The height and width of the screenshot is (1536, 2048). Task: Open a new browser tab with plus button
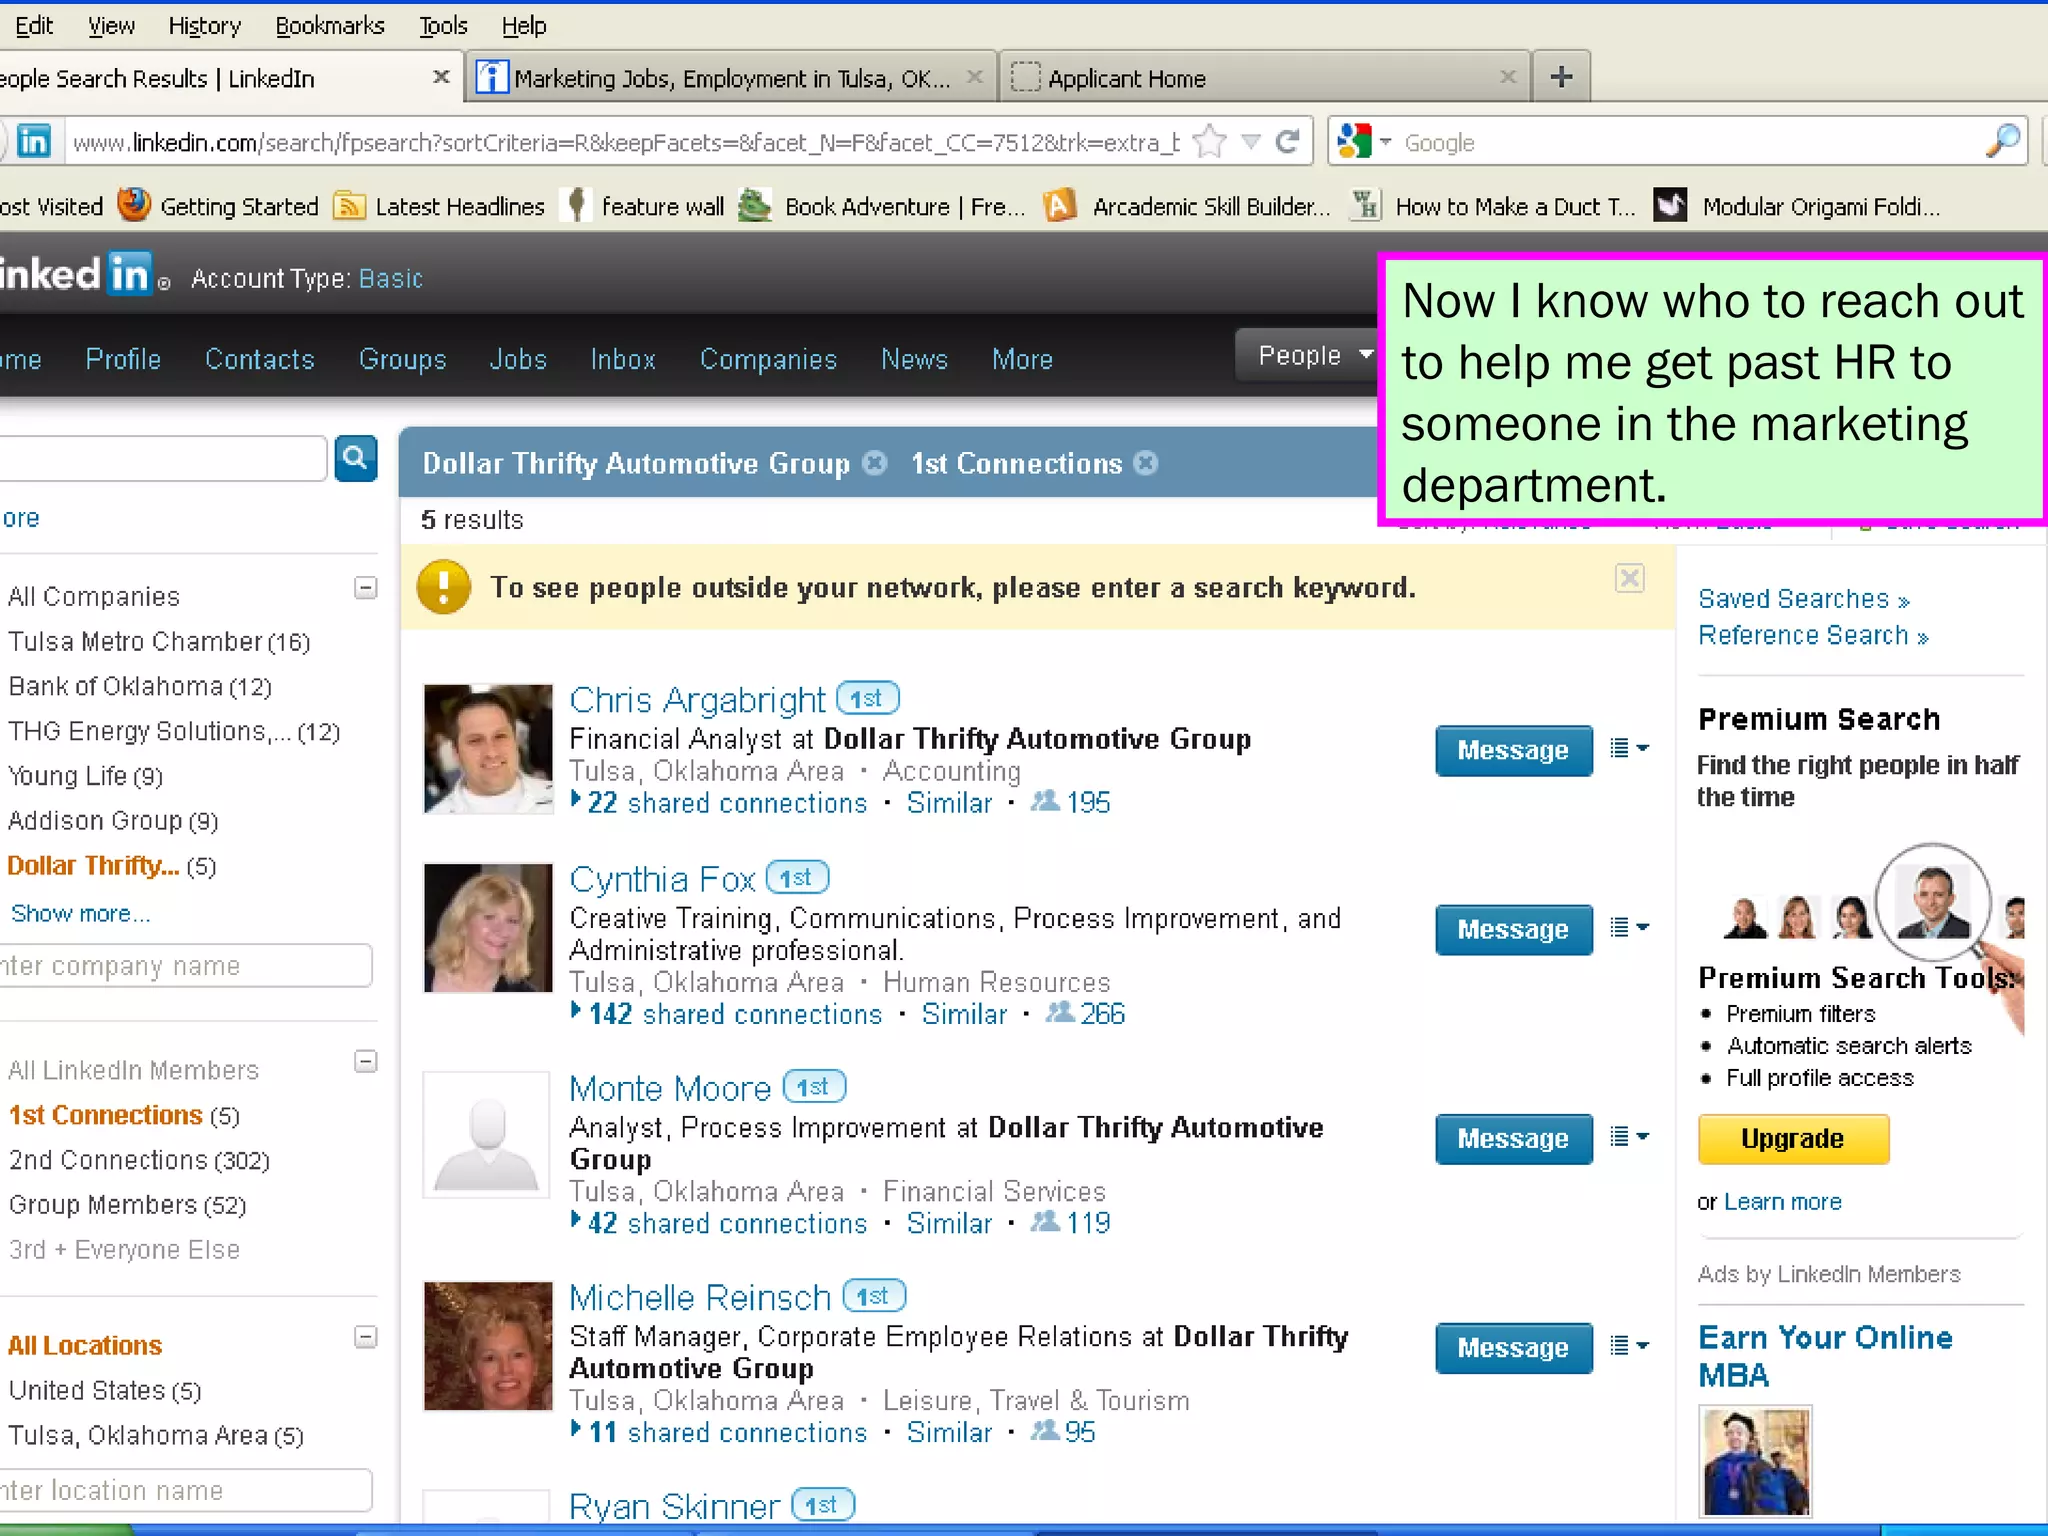click(x=1561, y=77)
